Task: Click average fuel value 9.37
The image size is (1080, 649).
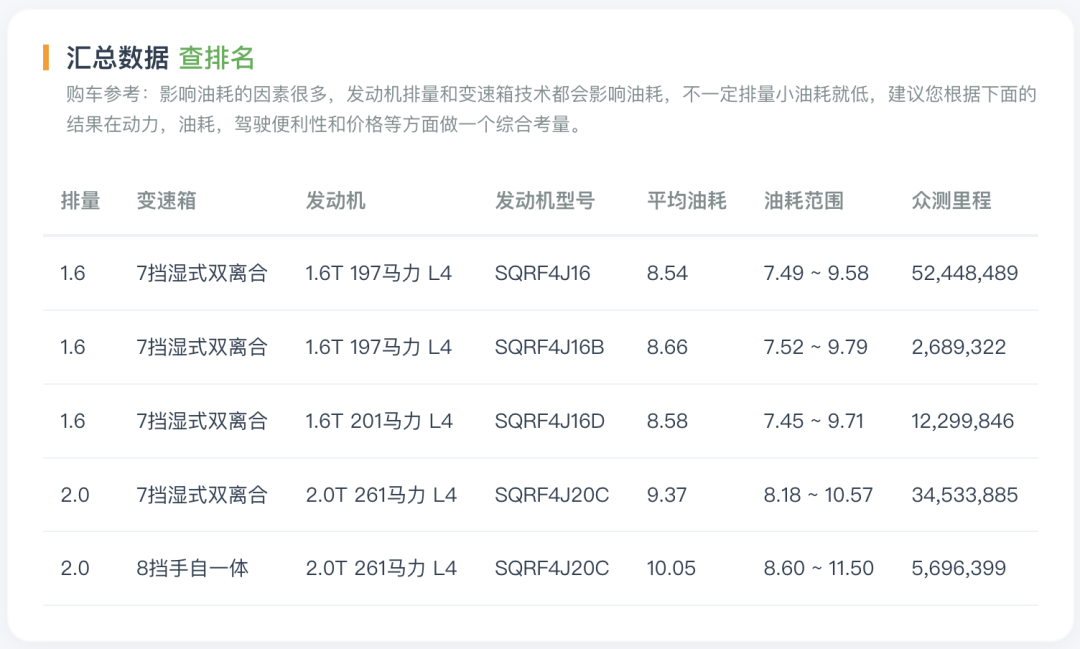Action: (666, 495)
